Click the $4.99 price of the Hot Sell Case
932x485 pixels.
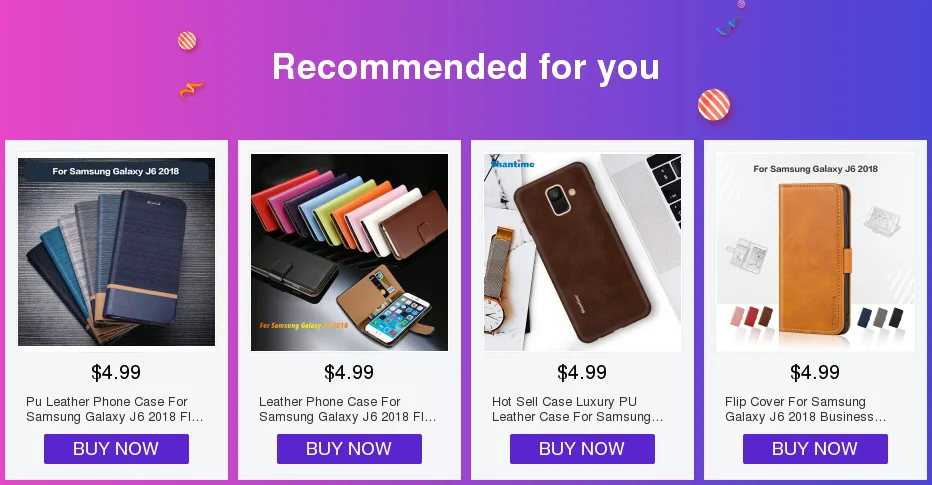click(582, 373)
